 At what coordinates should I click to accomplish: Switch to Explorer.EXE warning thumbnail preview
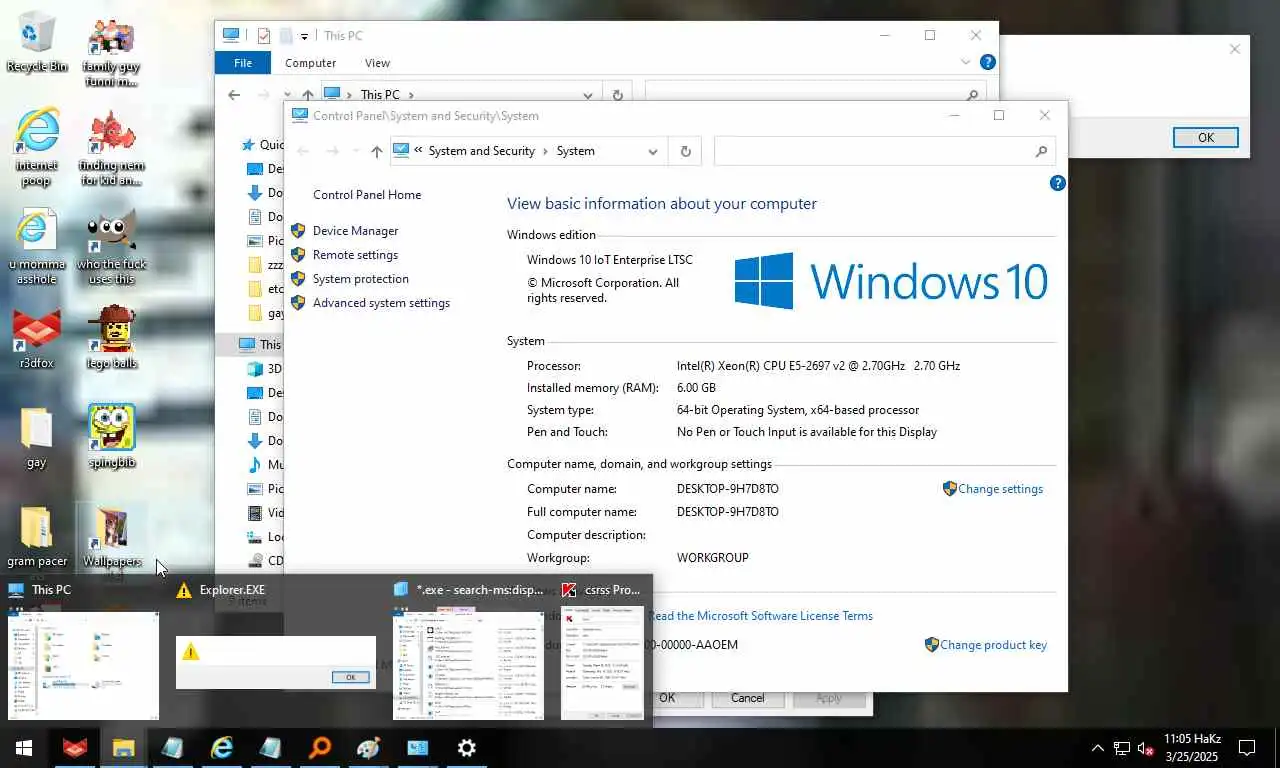(276, 650)
